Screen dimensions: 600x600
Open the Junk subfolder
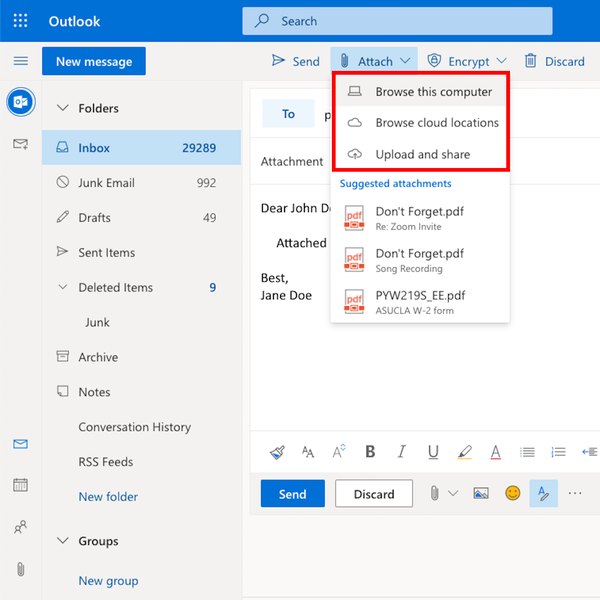tap(141, 322)
